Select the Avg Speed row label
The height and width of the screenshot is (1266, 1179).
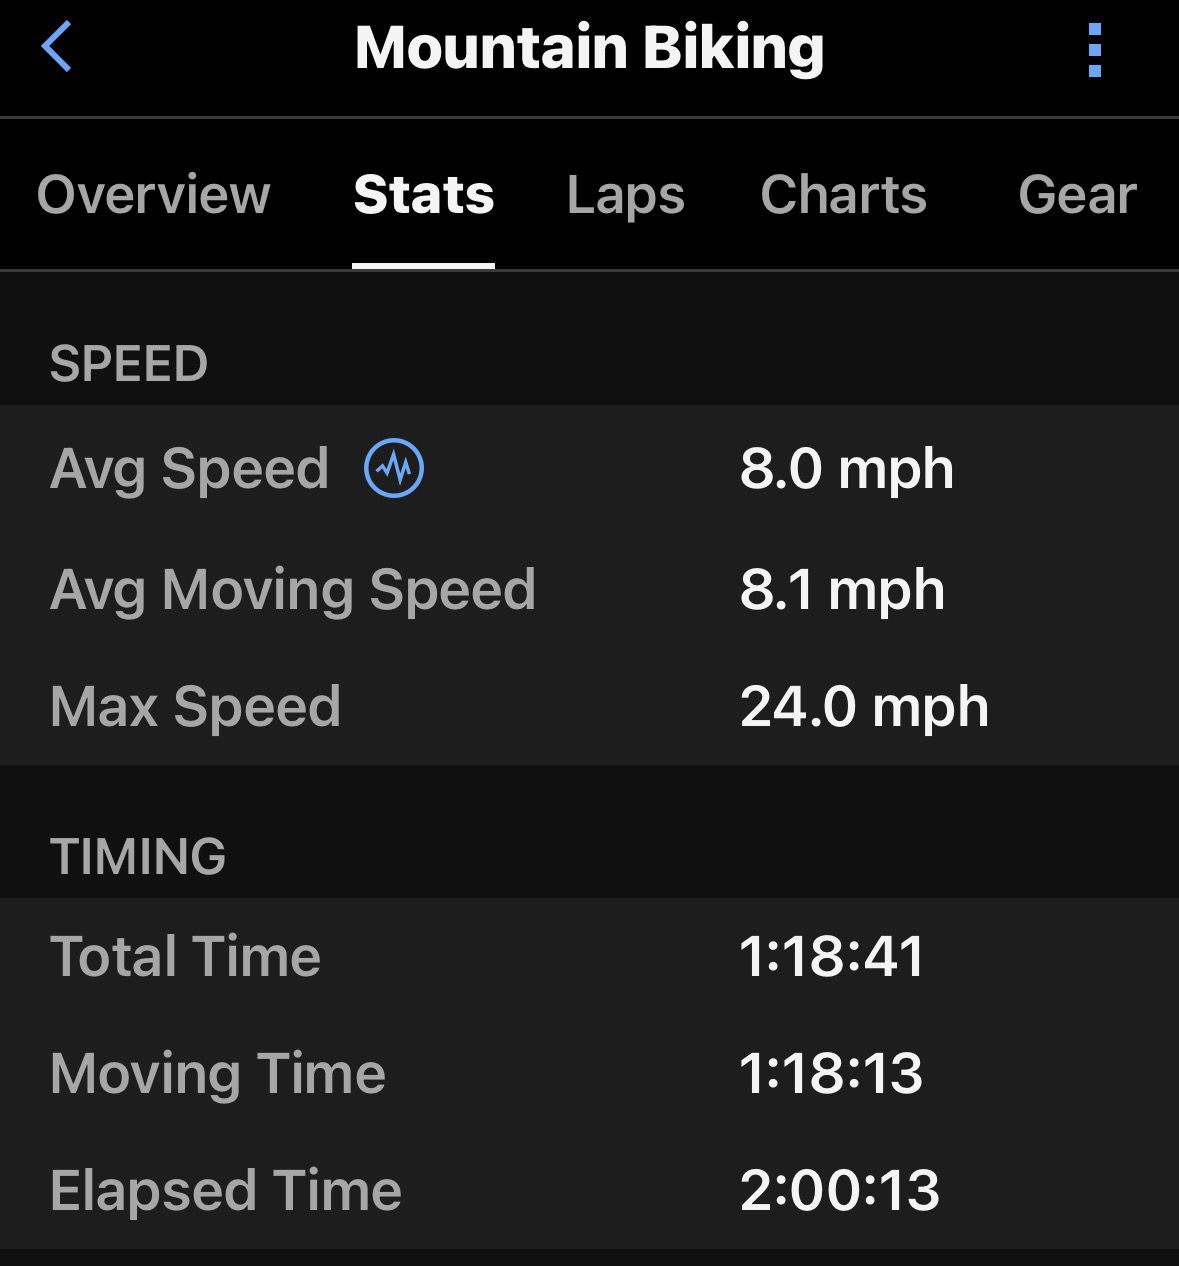tap(189, 469)
